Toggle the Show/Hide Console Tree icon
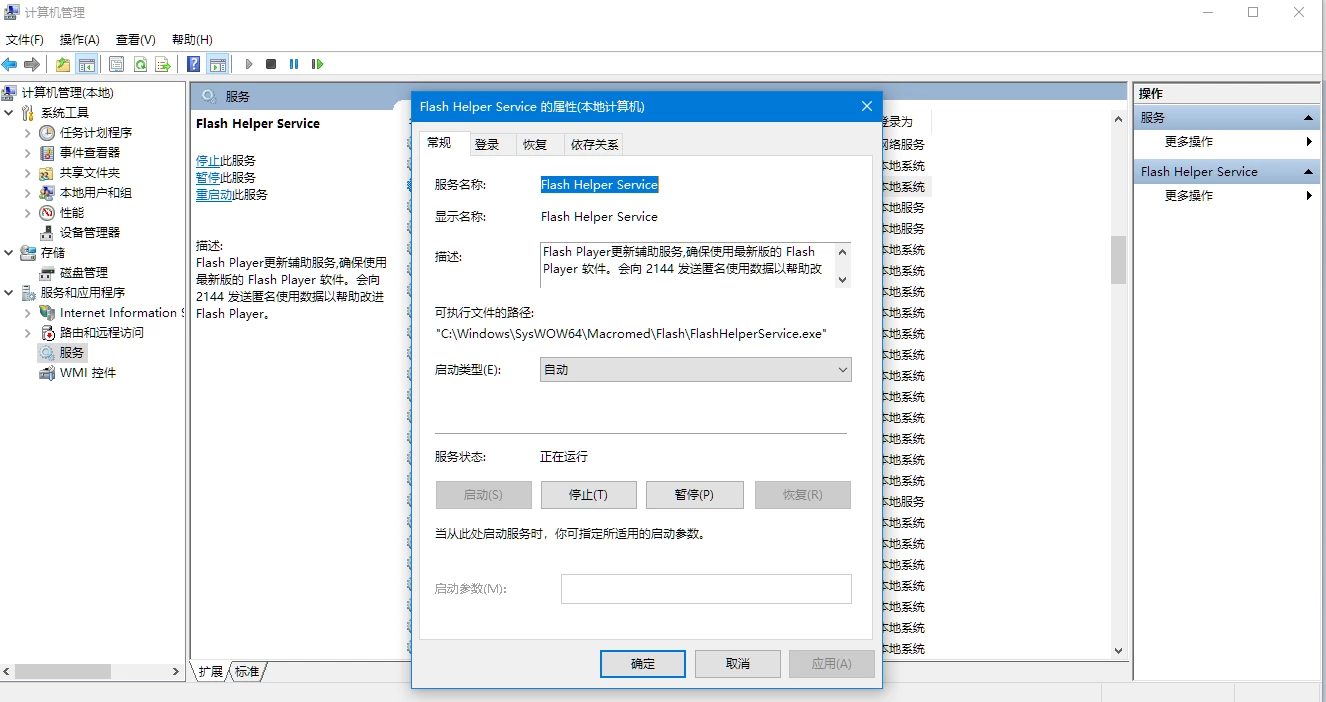 (x=87, y=64)
